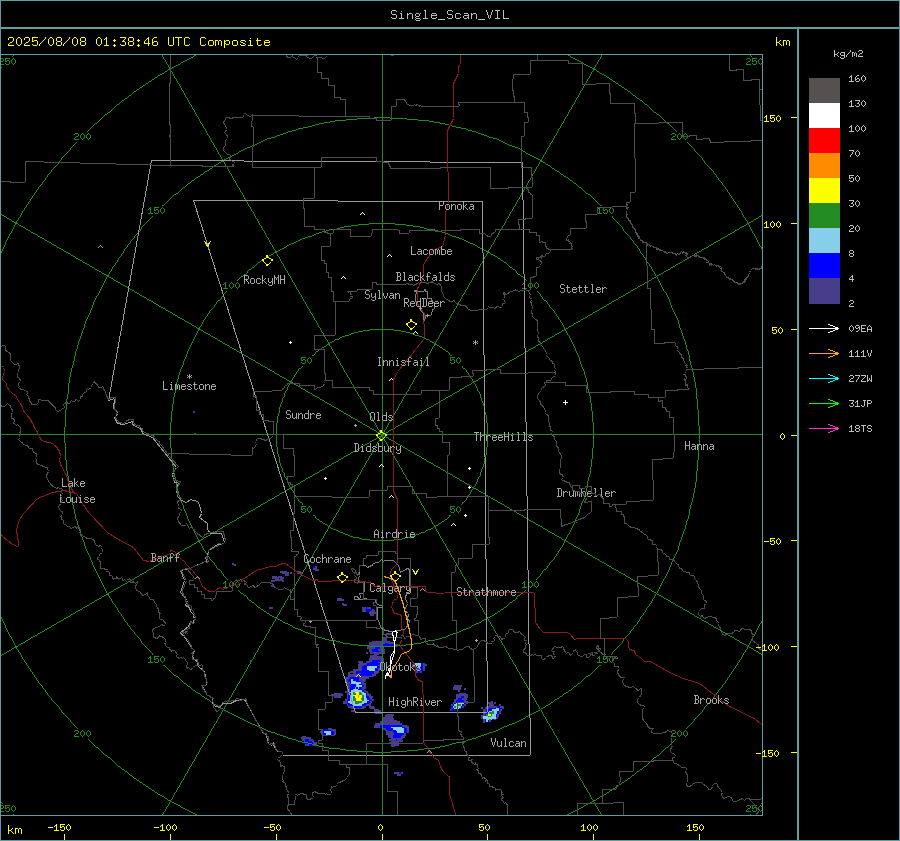Click the Lake Louise label

(x=77, y=491)
